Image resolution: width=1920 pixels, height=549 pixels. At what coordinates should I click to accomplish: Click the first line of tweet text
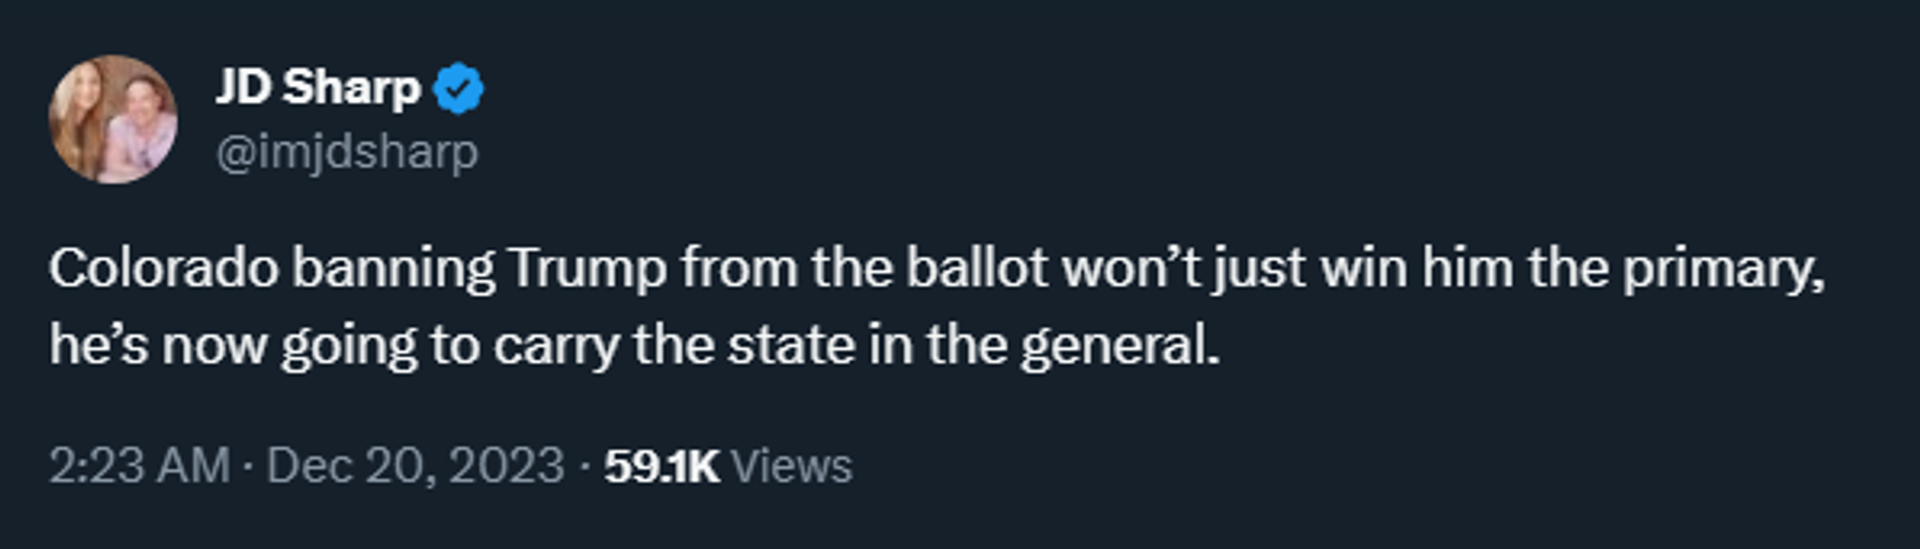[x=937, y=270]
